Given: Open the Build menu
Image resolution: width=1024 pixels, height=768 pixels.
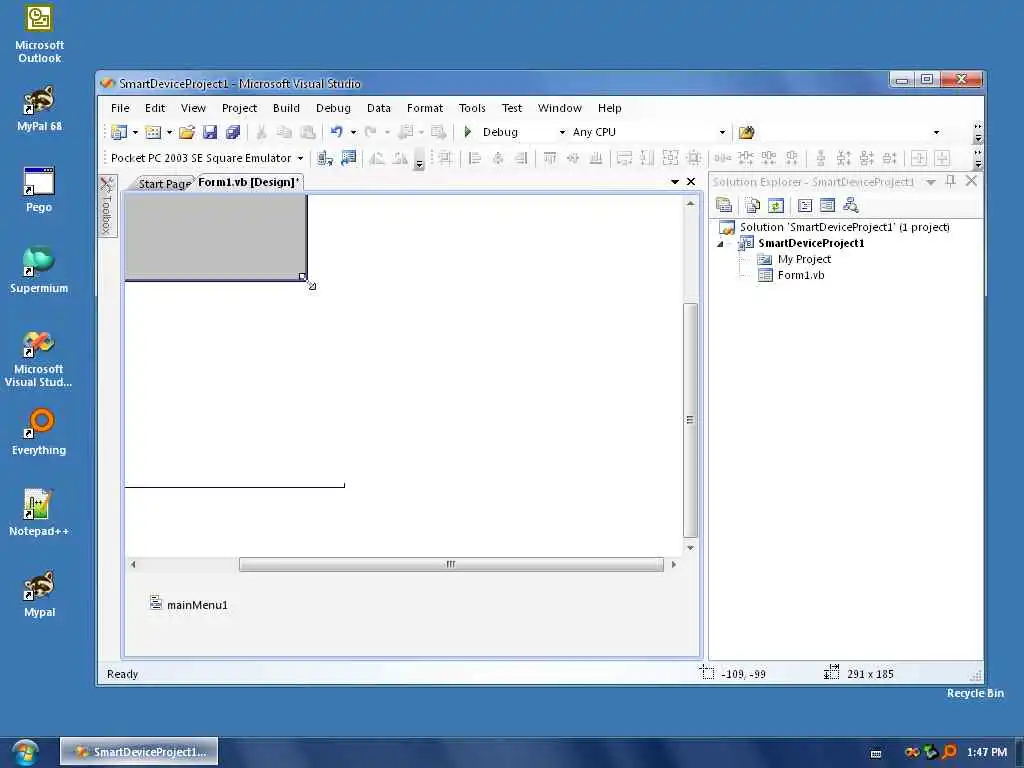Looking at the screenshot, I should (x=286, y=108).
